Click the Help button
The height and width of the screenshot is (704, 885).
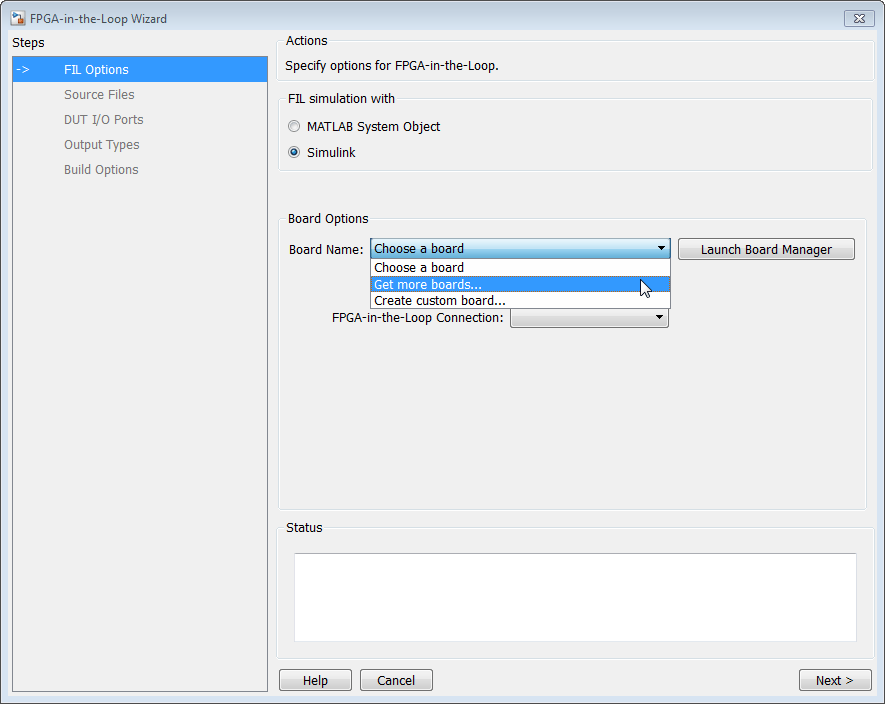tap(315, 680)
